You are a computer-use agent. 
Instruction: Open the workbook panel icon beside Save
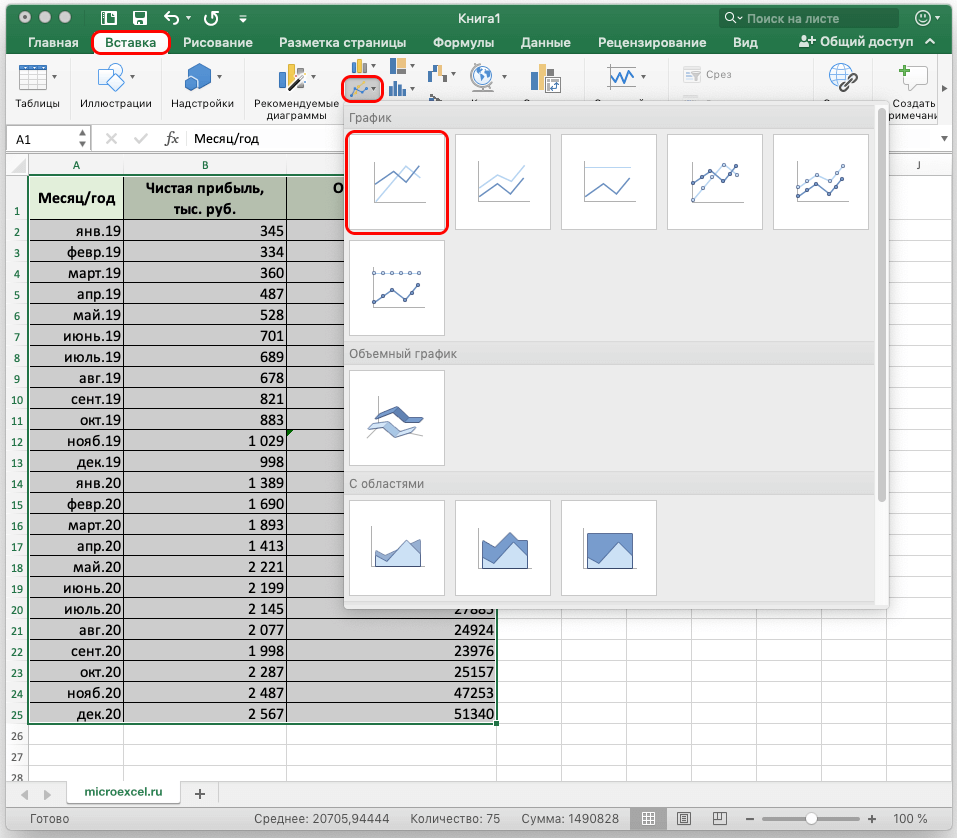click(109, 18)
